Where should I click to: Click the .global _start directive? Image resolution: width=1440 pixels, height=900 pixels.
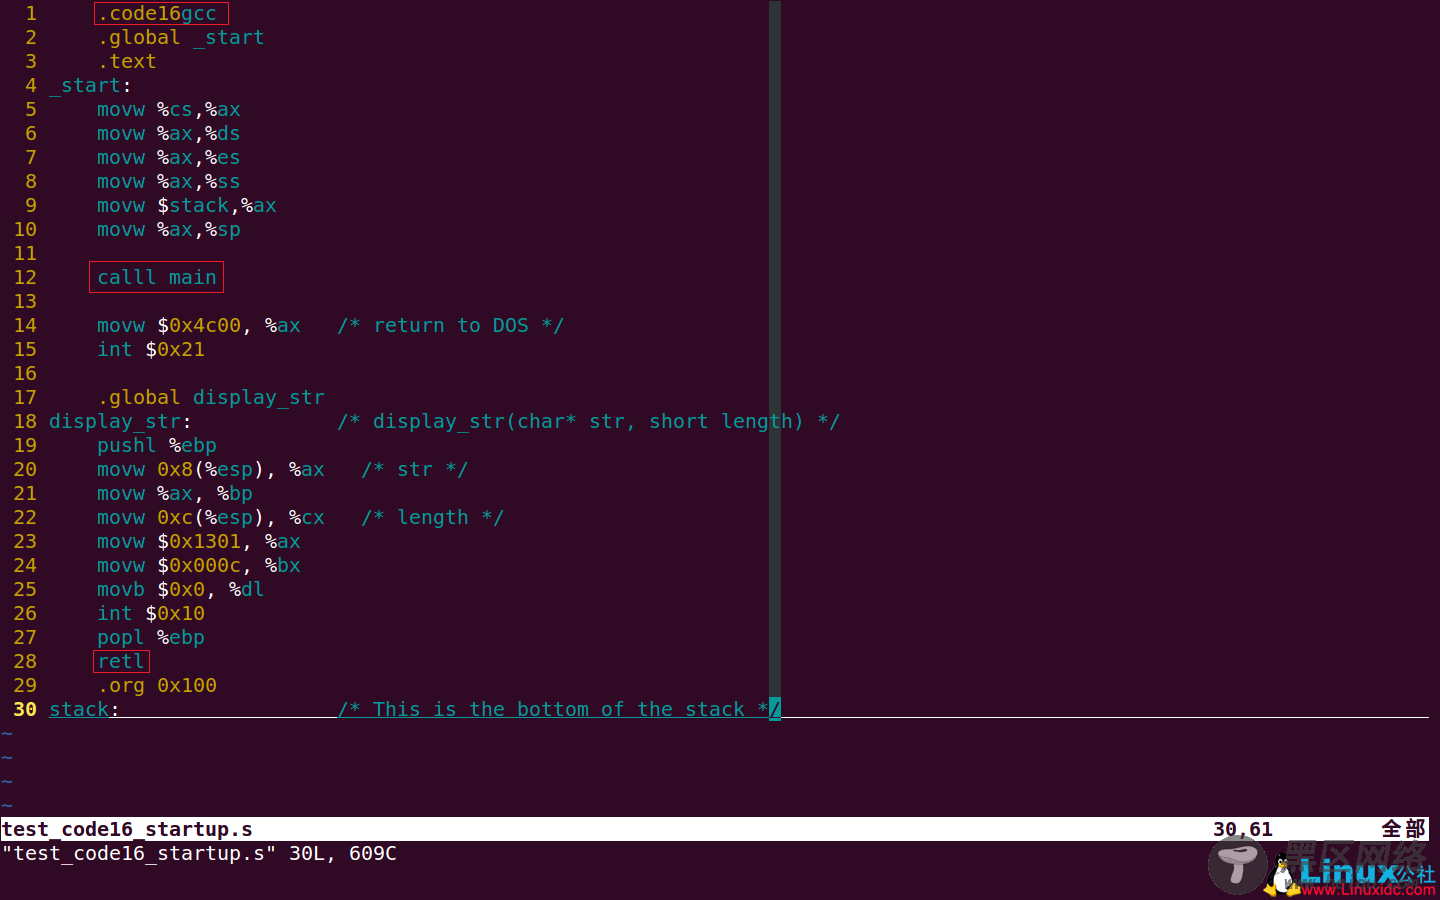tap(181, 37)
